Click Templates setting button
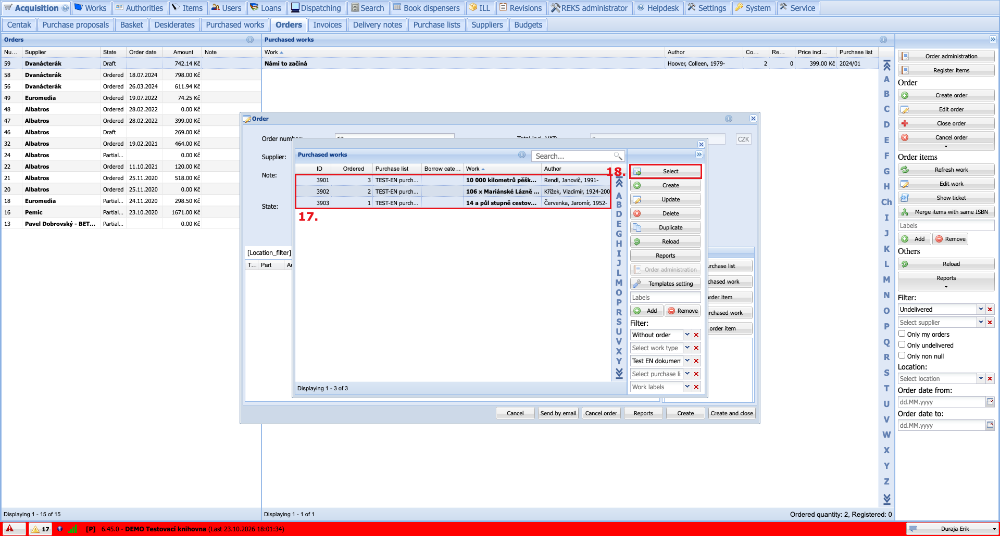Image resolution: width=1000 pixels, height=536 pixels. coord(665,283)
